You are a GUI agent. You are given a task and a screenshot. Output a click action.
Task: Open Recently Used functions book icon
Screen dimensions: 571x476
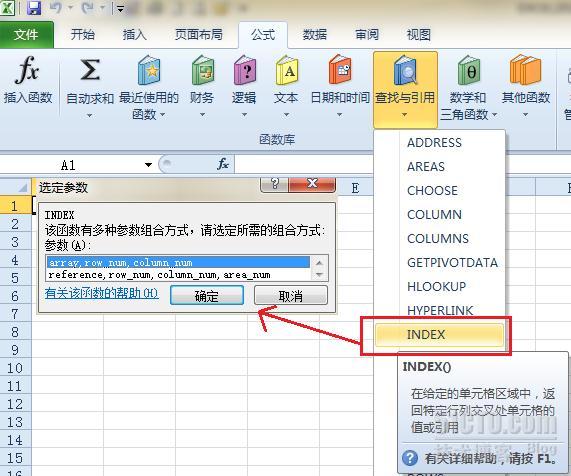pos(149,70)
